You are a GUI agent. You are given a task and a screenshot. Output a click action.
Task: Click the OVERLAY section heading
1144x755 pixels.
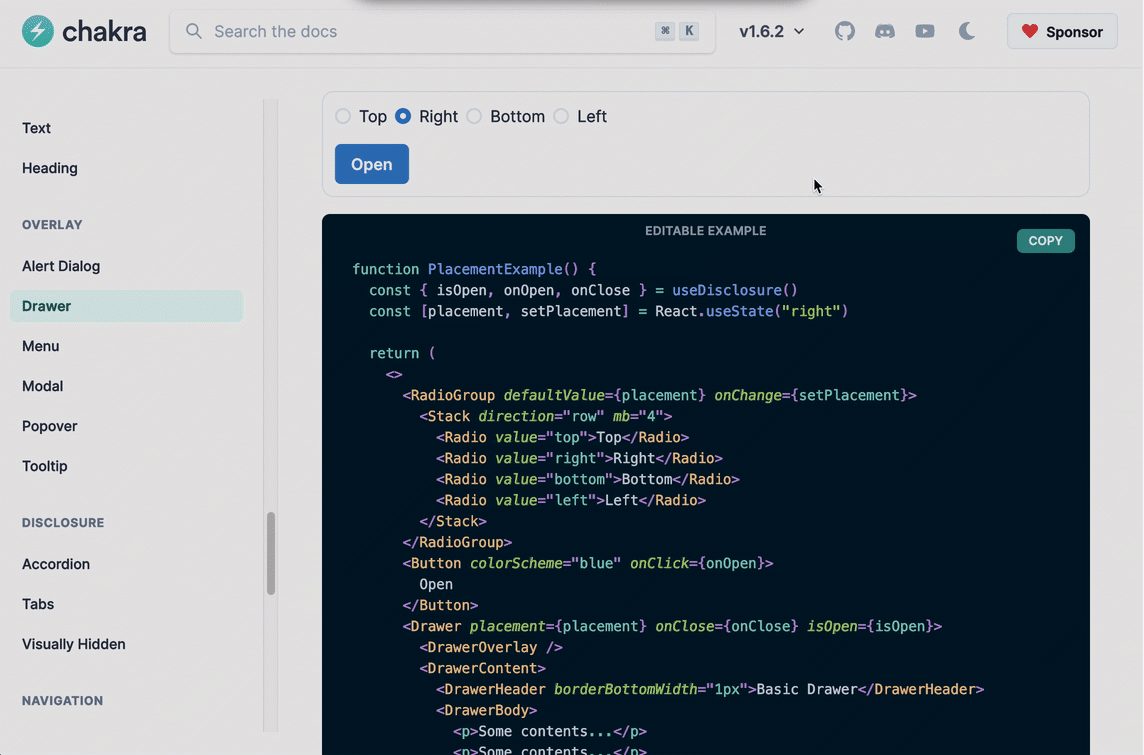coord(52,225)
